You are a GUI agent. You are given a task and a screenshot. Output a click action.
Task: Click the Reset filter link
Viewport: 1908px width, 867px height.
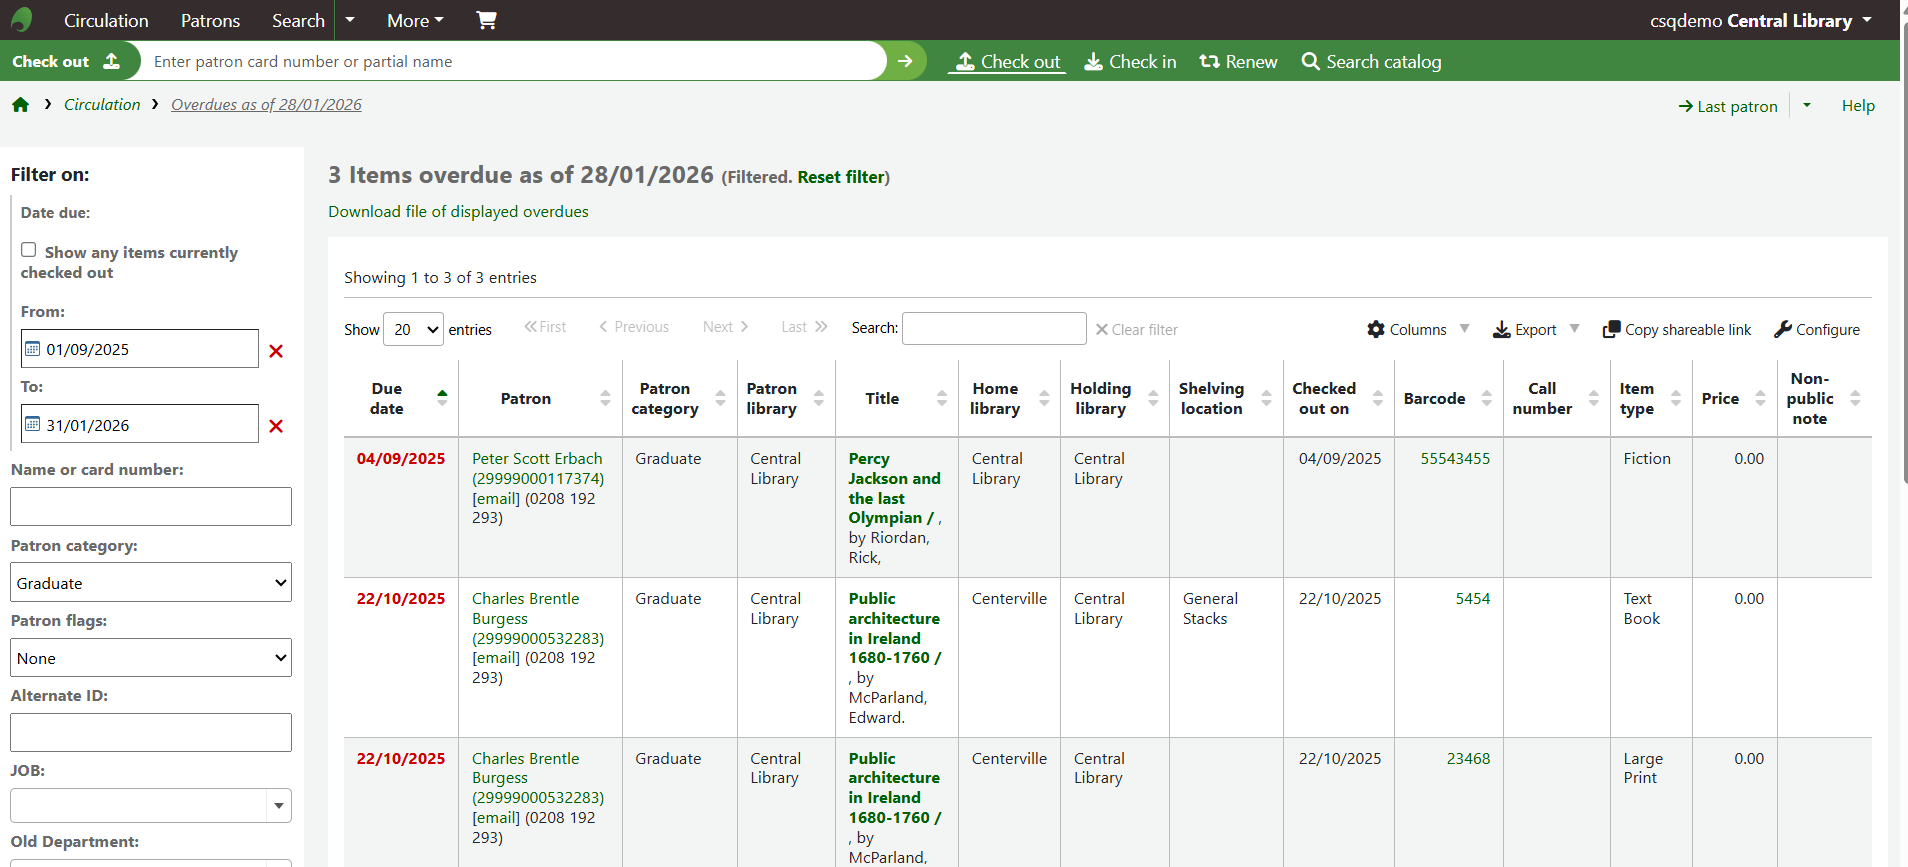click(x=840, y=177)
